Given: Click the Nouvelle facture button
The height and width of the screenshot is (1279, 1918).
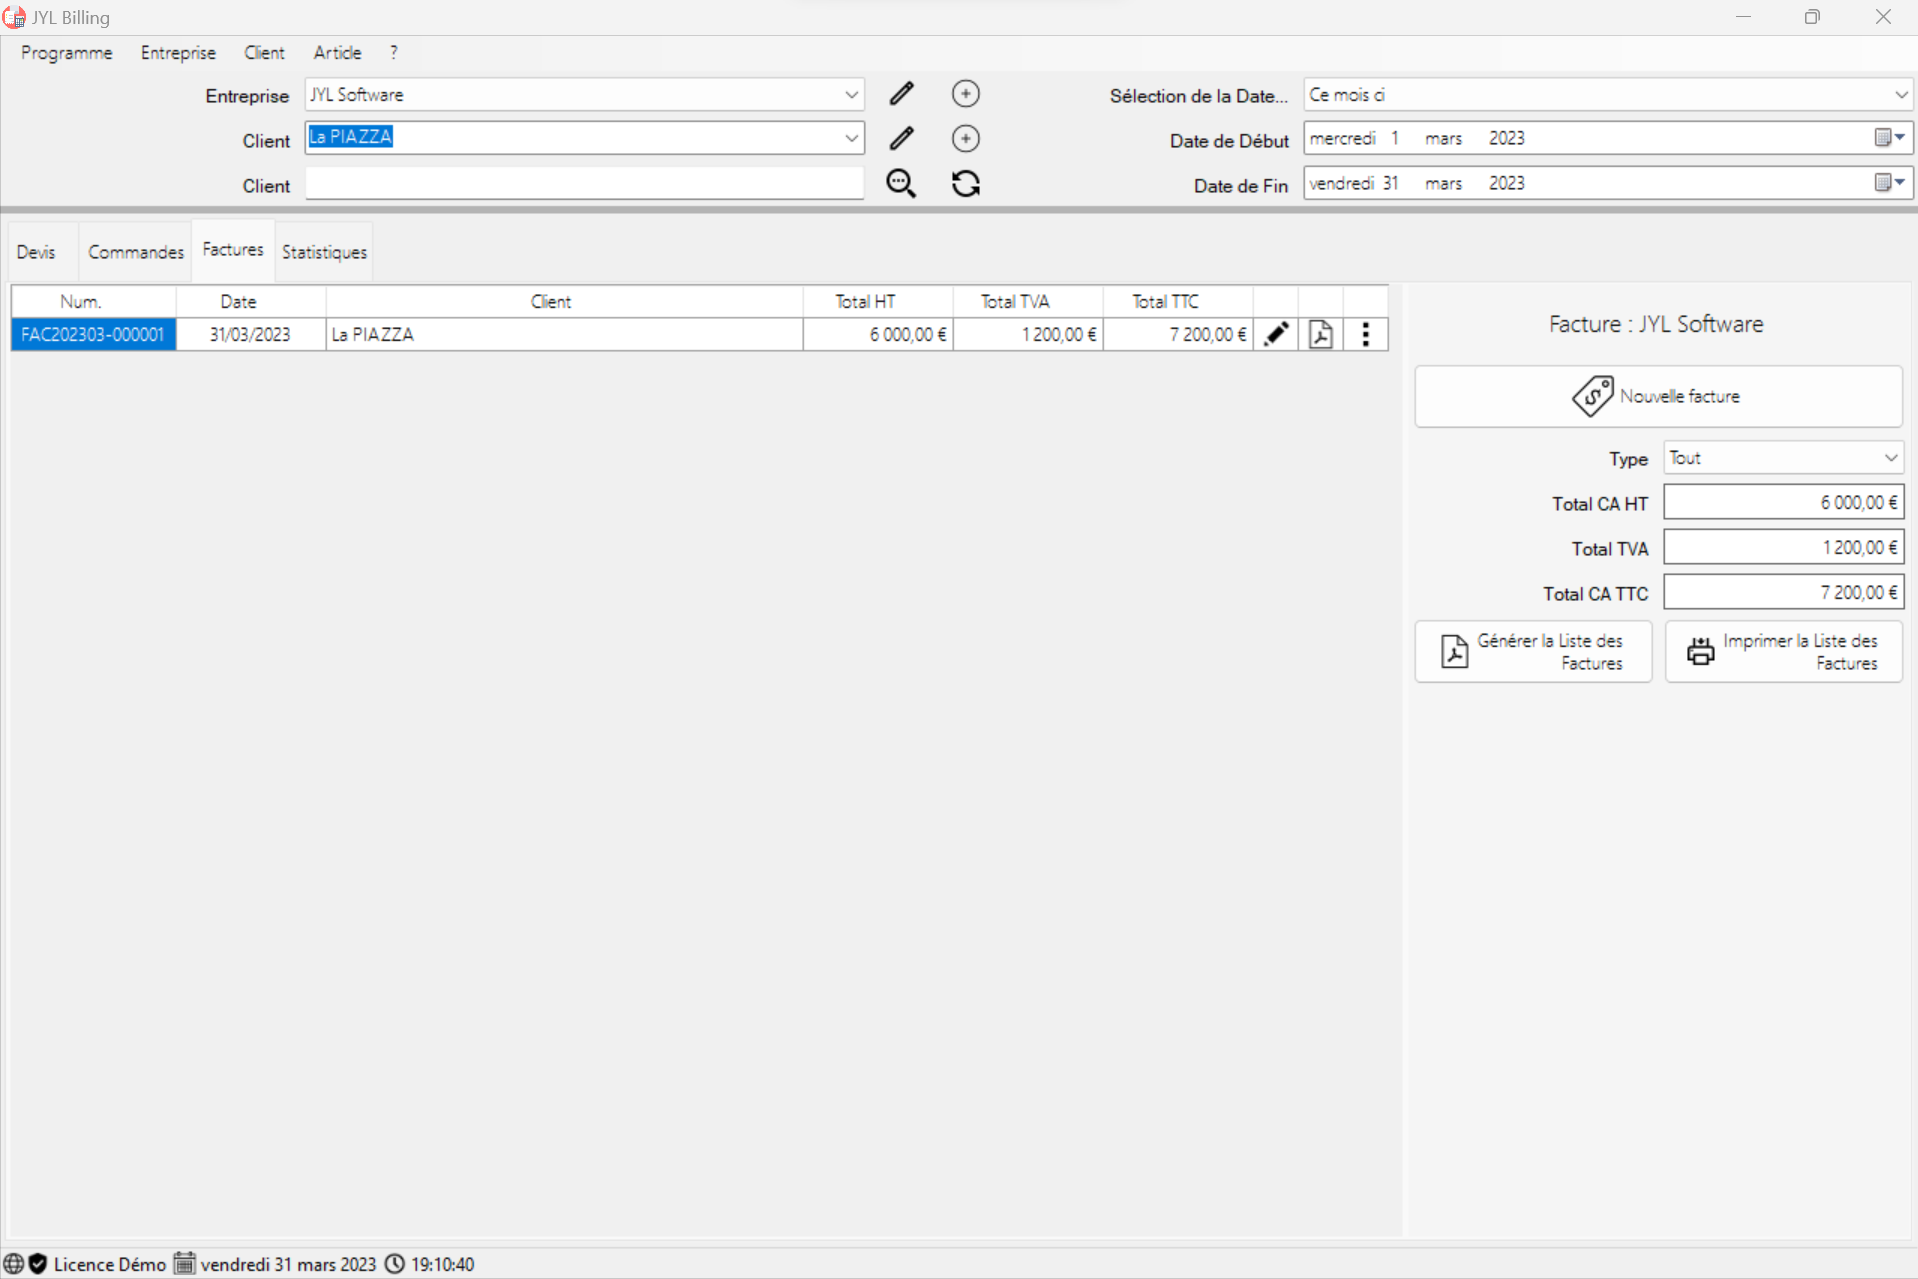Looking at the screenshot, I should (1657, 396).
